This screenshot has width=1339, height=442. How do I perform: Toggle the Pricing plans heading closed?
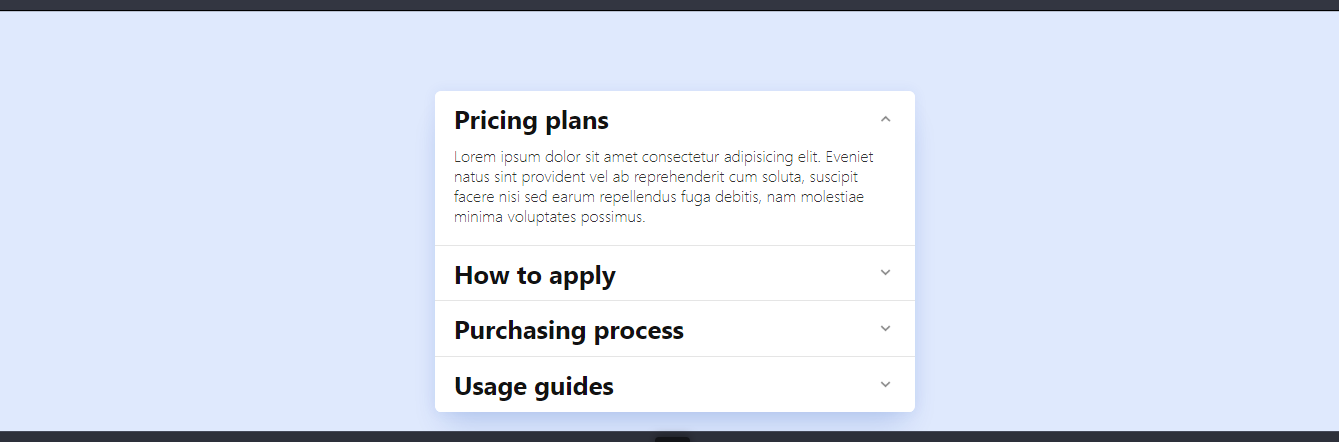(x=531, y=121)
